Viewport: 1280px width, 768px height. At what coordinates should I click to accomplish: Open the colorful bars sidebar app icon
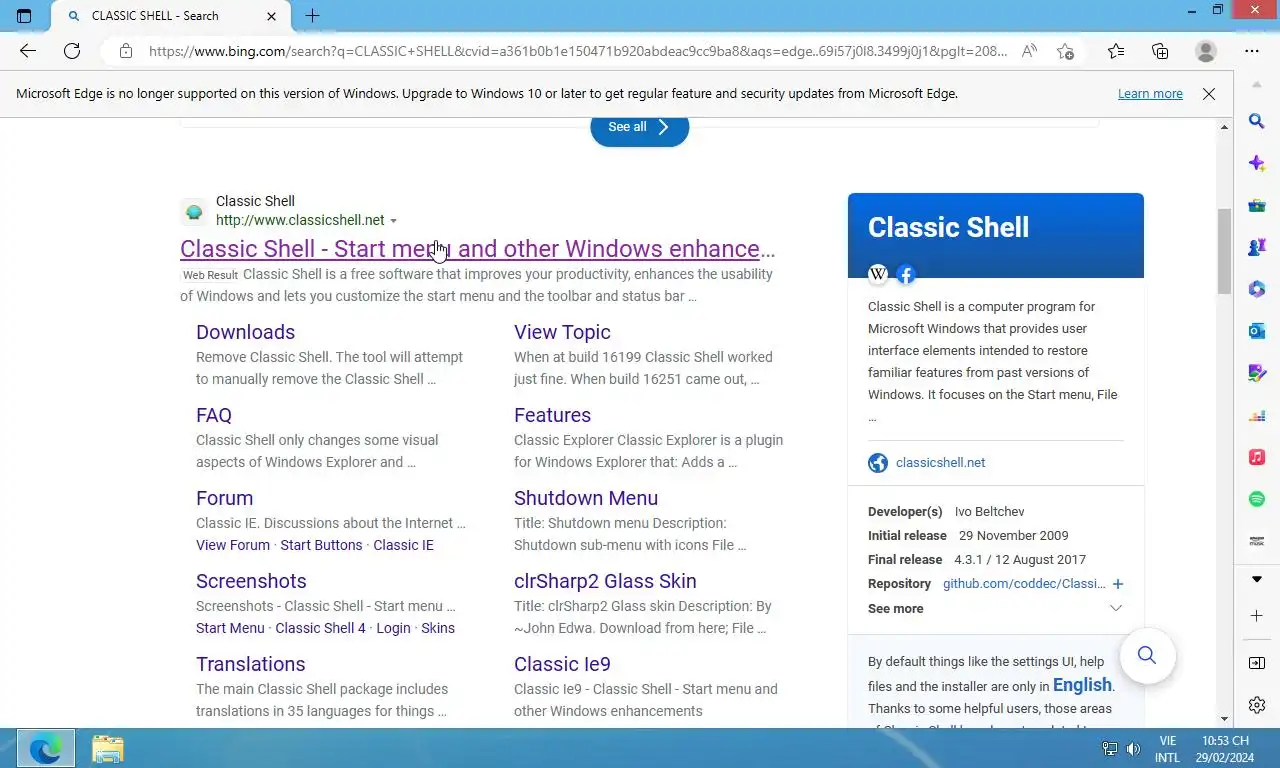click(1257, 415)
